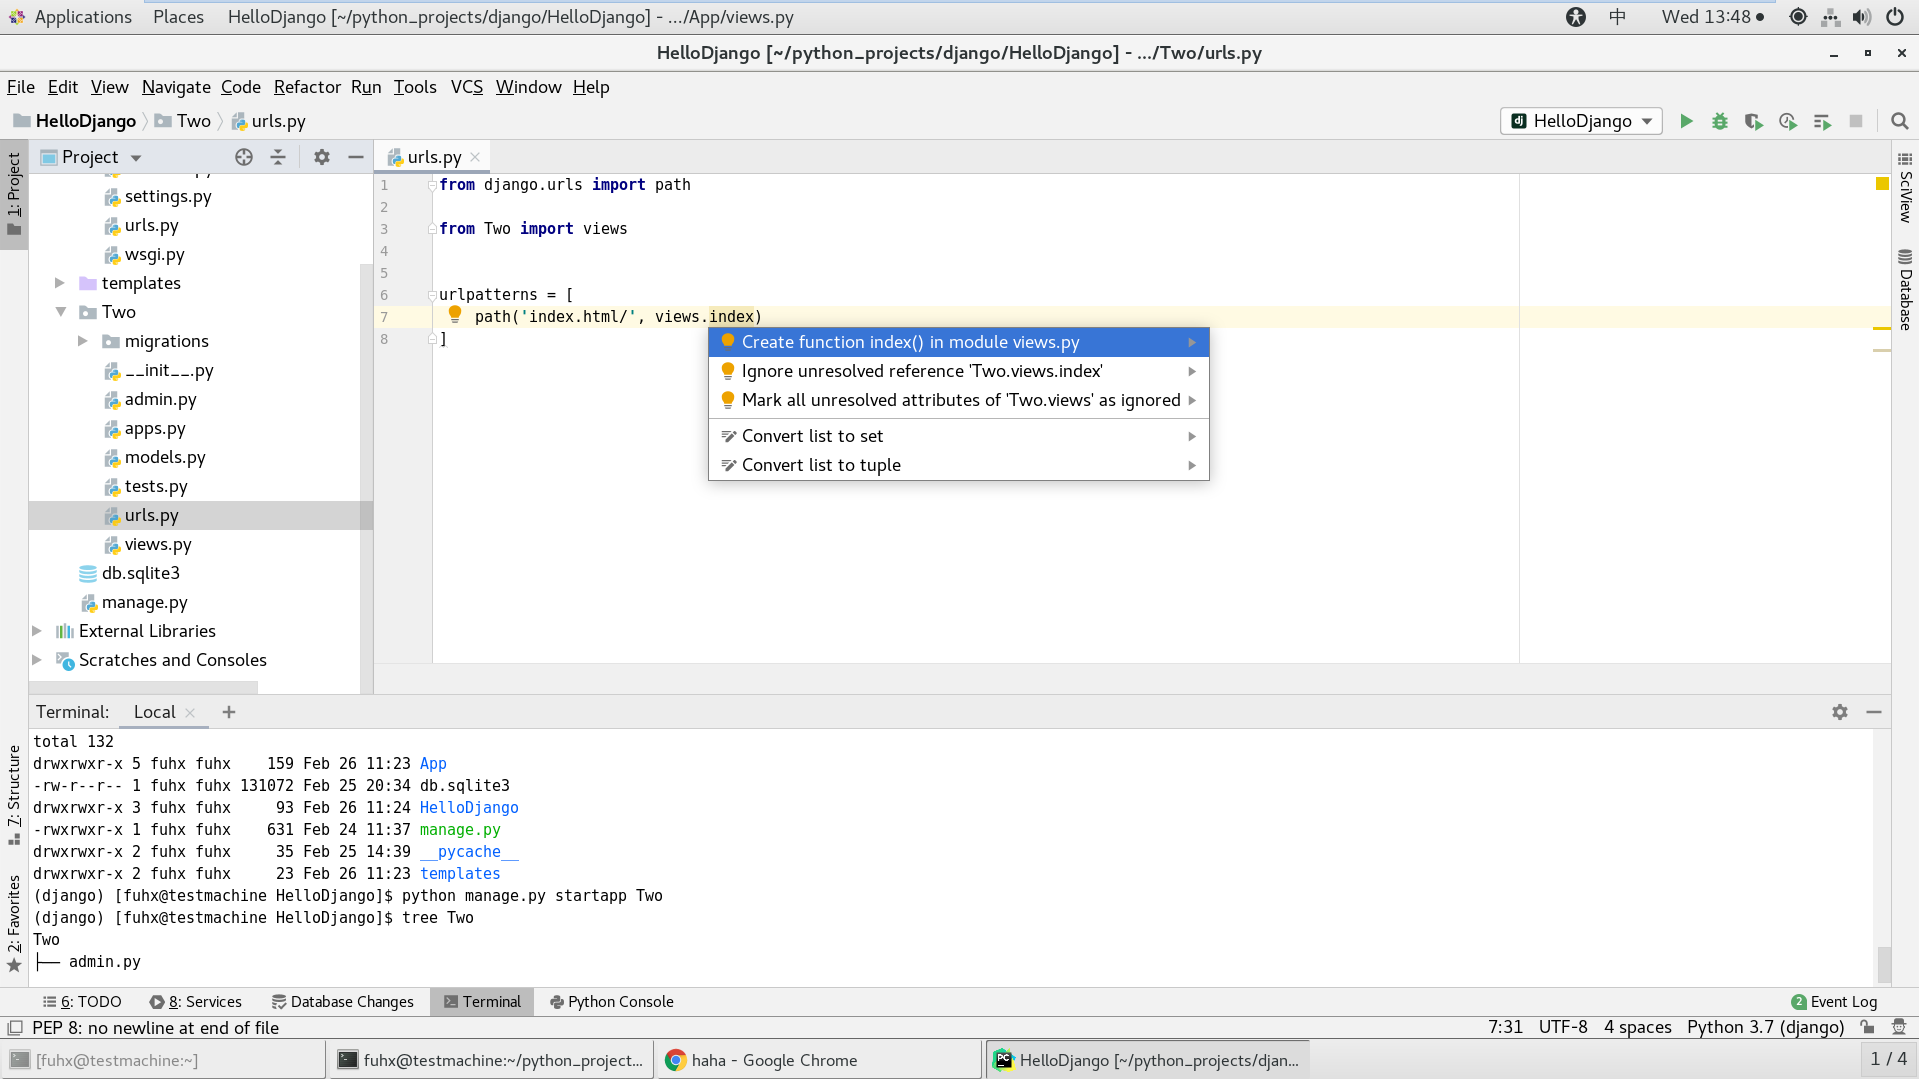The height and width of the screenshot is (1079, 1919).
Task: Locate current file in Project tree
Action: pos(244,157)
